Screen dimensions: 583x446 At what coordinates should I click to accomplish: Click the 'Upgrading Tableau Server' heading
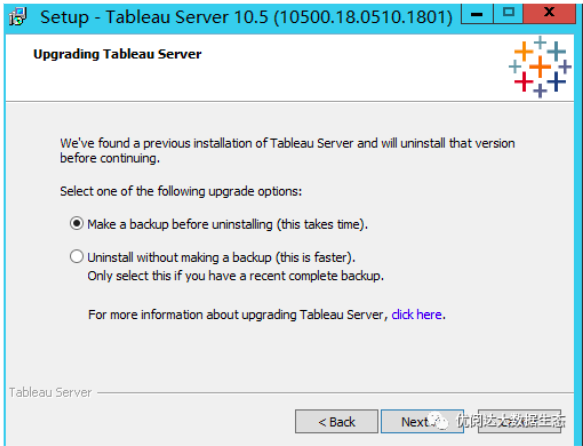click(x=117, y=54)
